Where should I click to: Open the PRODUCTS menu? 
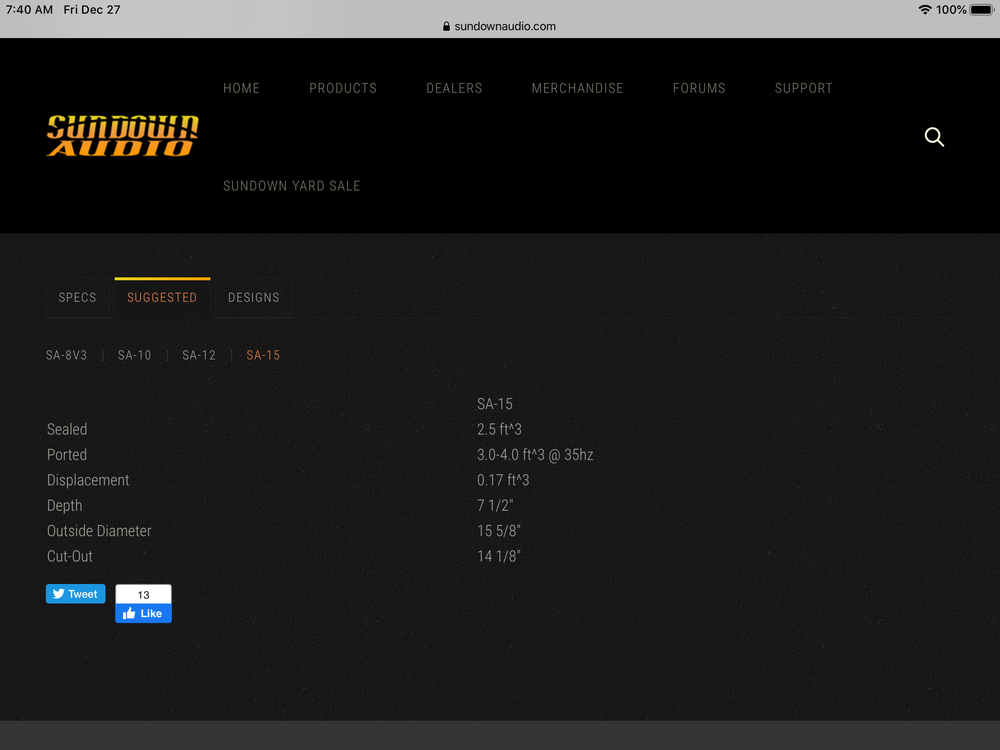click(x=342, y=88)
